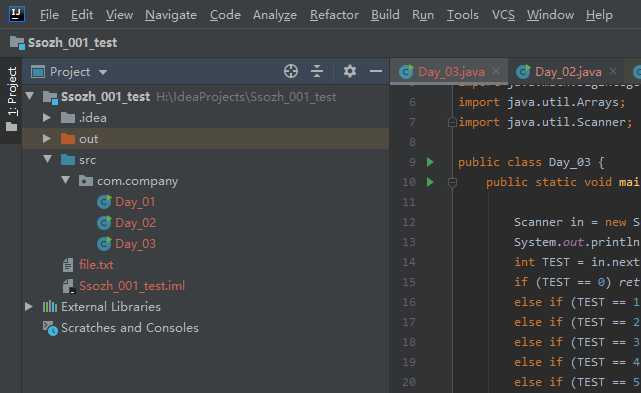Click the locate/scroll from source crosshair icon
The image size is (641, 393).
pos(291,72)
